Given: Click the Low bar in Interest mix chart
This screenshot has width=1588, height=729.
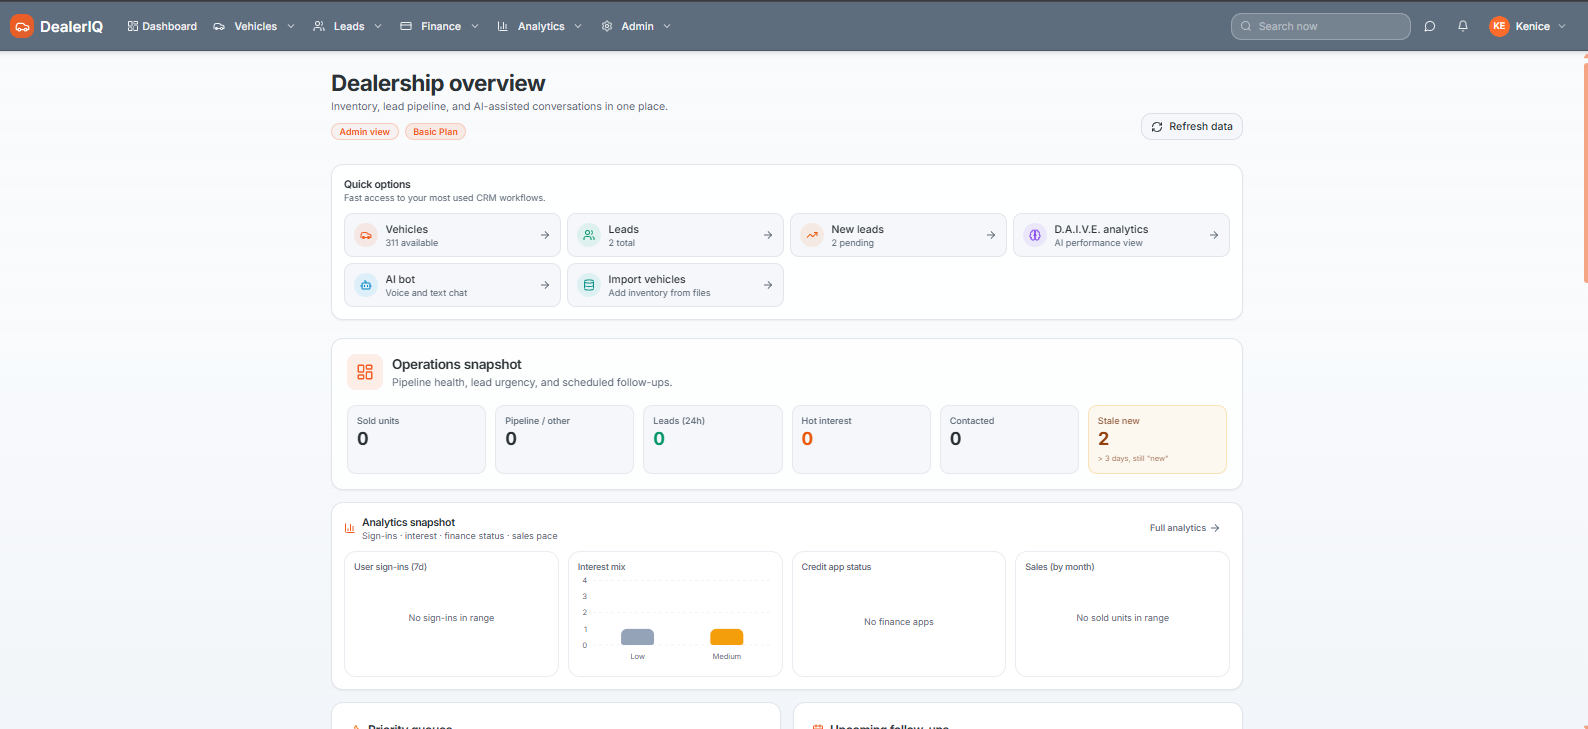Looking at the screenshot, I should [637, 637].
